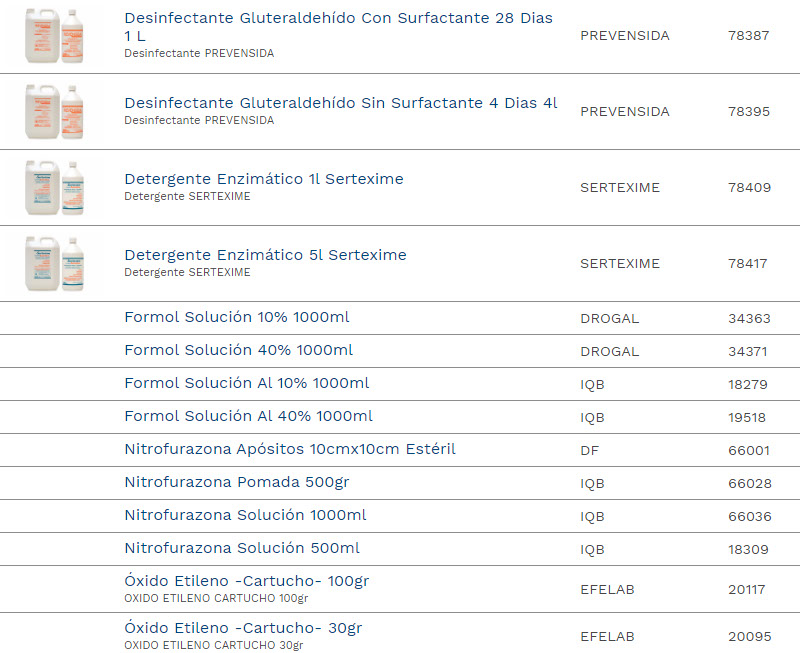Click the Detergente Enzimático 1l Sertexime link
The height and width of the screenshot is (653, 800).
pos(263,179)
